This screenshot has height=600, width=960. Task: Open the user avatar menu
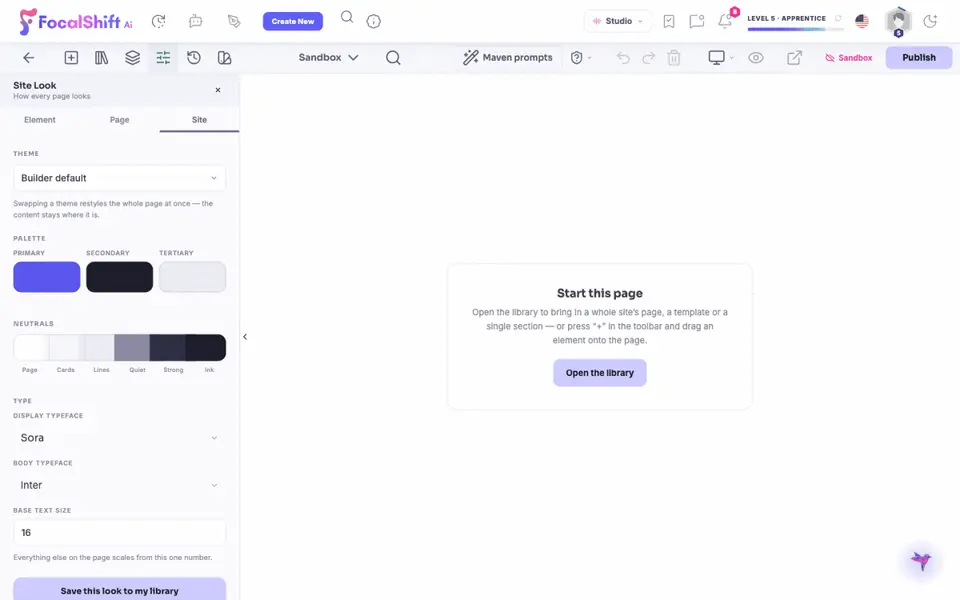[x=898, y=21]
